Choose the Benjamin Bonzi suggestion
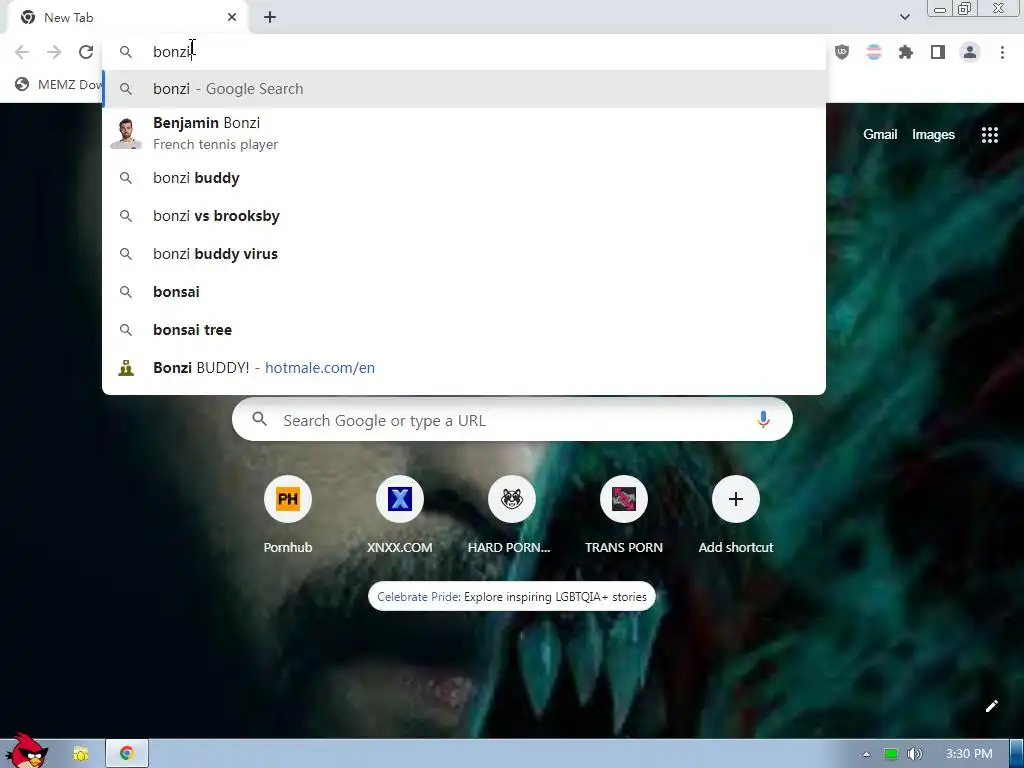 click(464, 133)
